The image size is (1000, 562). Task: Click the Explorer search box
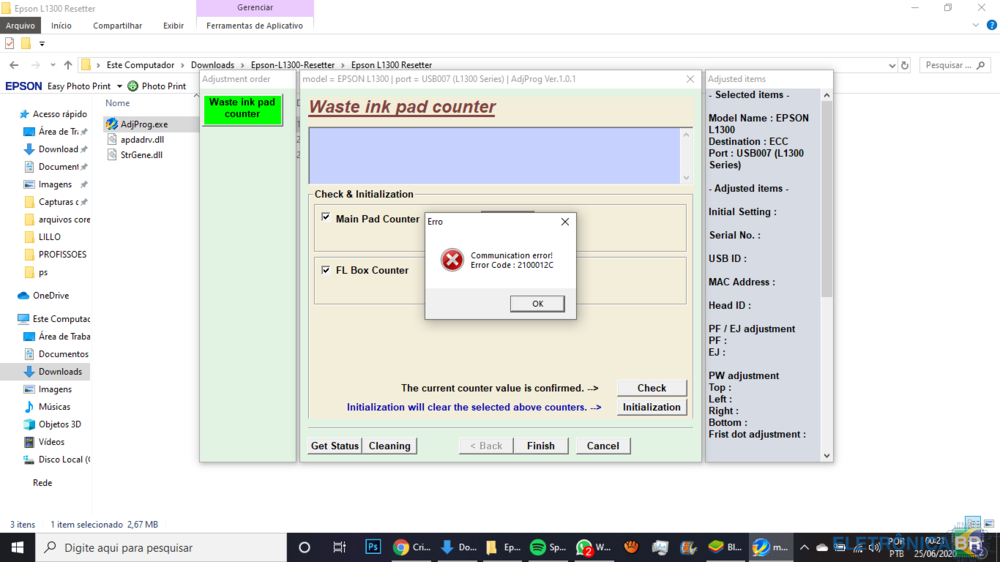[x=955, y=65]
